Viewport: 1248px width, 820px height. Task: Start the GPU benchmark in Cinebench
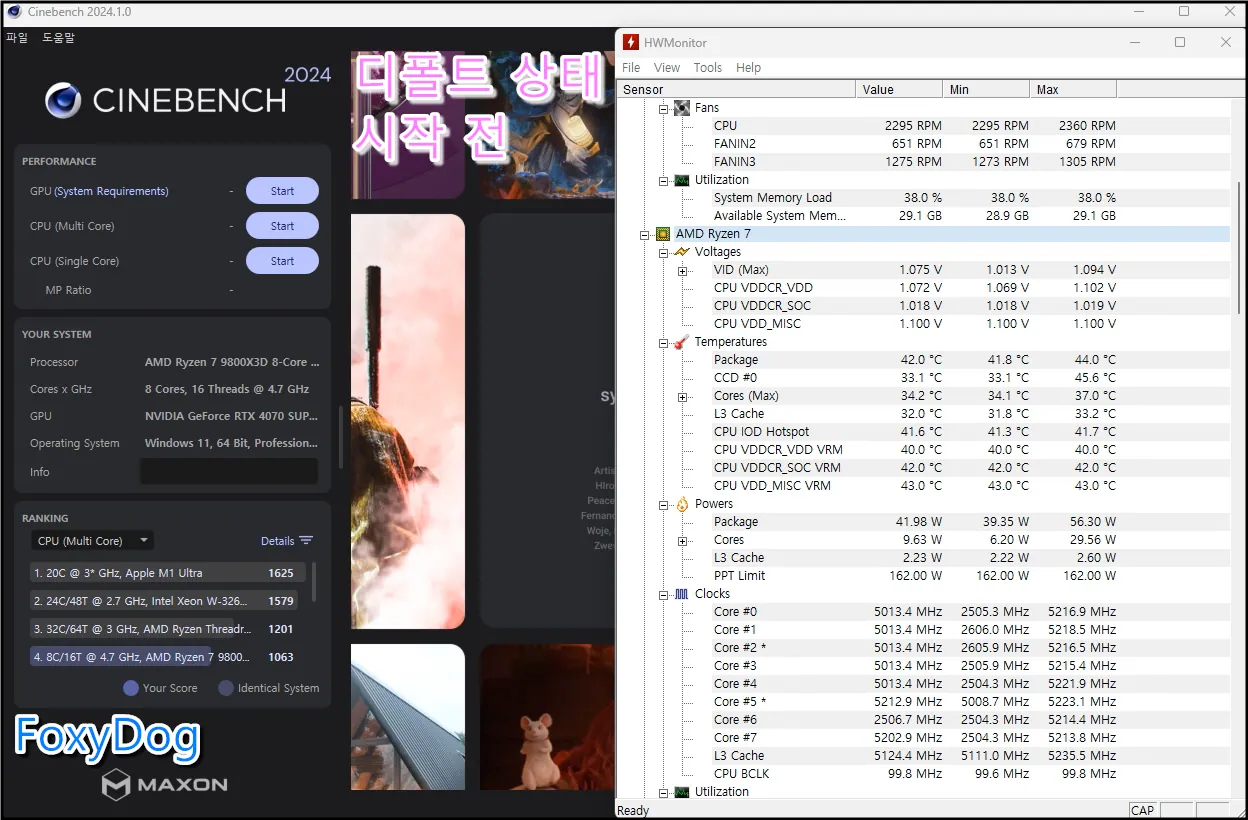[x=282, y=191]
